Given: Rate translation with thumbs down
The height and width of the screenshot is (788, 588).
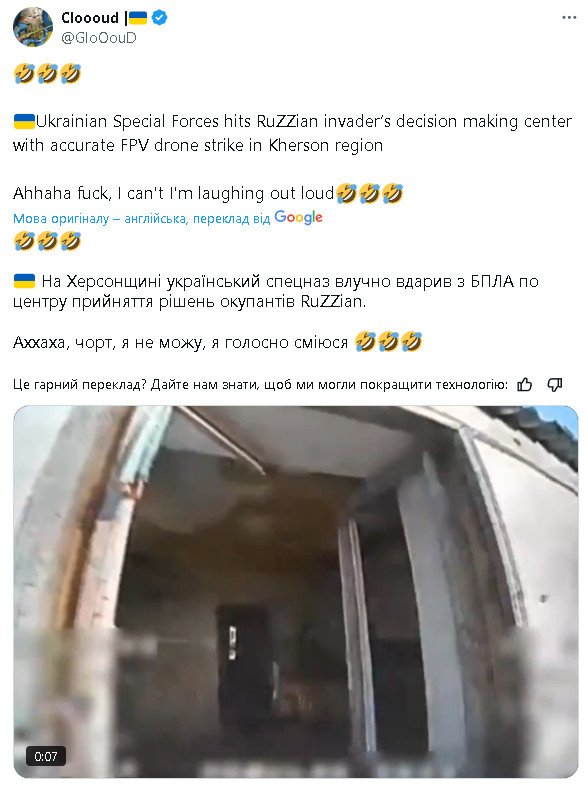Looking at the screenshot, I should click(x=554, y=385).
